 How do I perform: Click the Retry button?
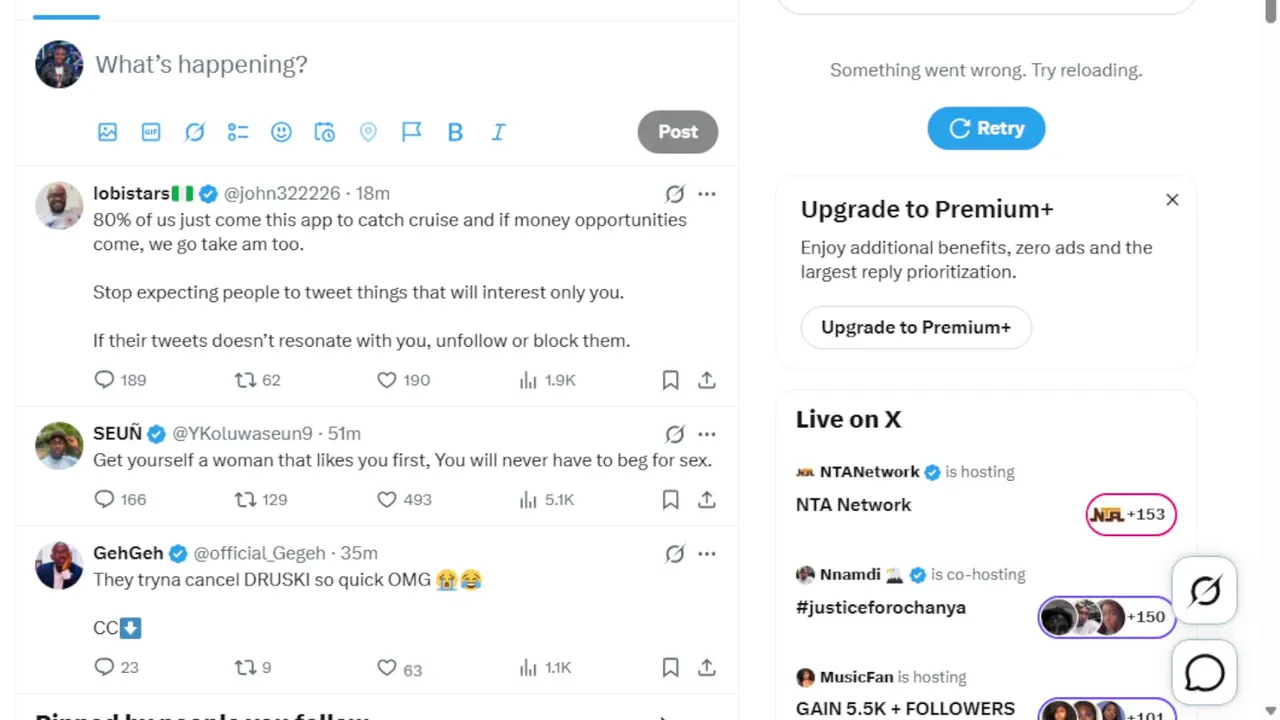(x=986, y=128)
